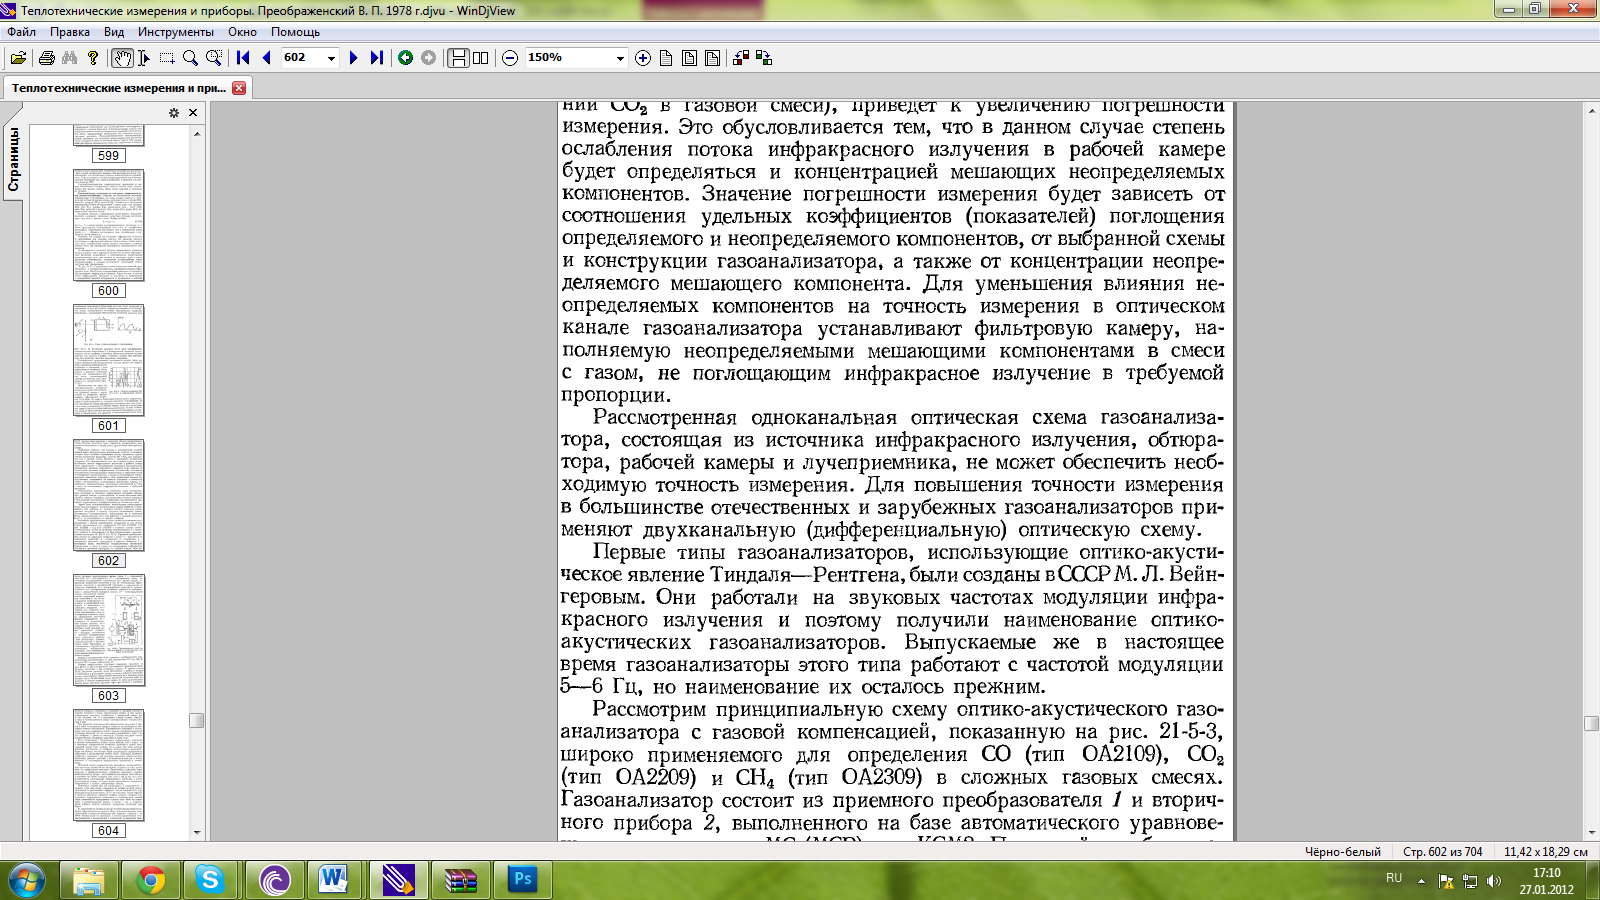
Task: Select page 601 thumbnail
Action: point(108,360)
